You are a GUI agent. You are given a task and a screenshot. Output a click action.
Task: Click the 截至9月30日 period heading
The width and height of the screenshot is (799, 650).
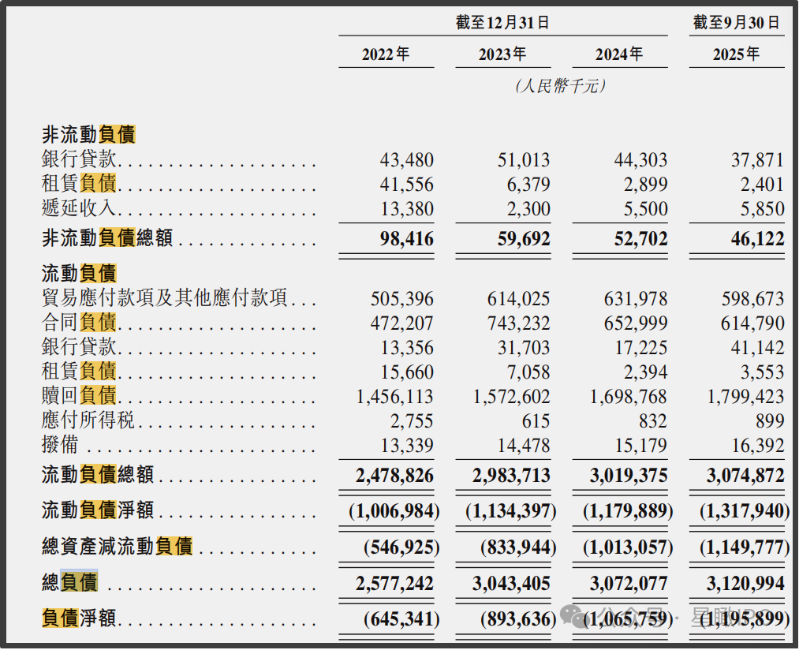pos(736,22)
